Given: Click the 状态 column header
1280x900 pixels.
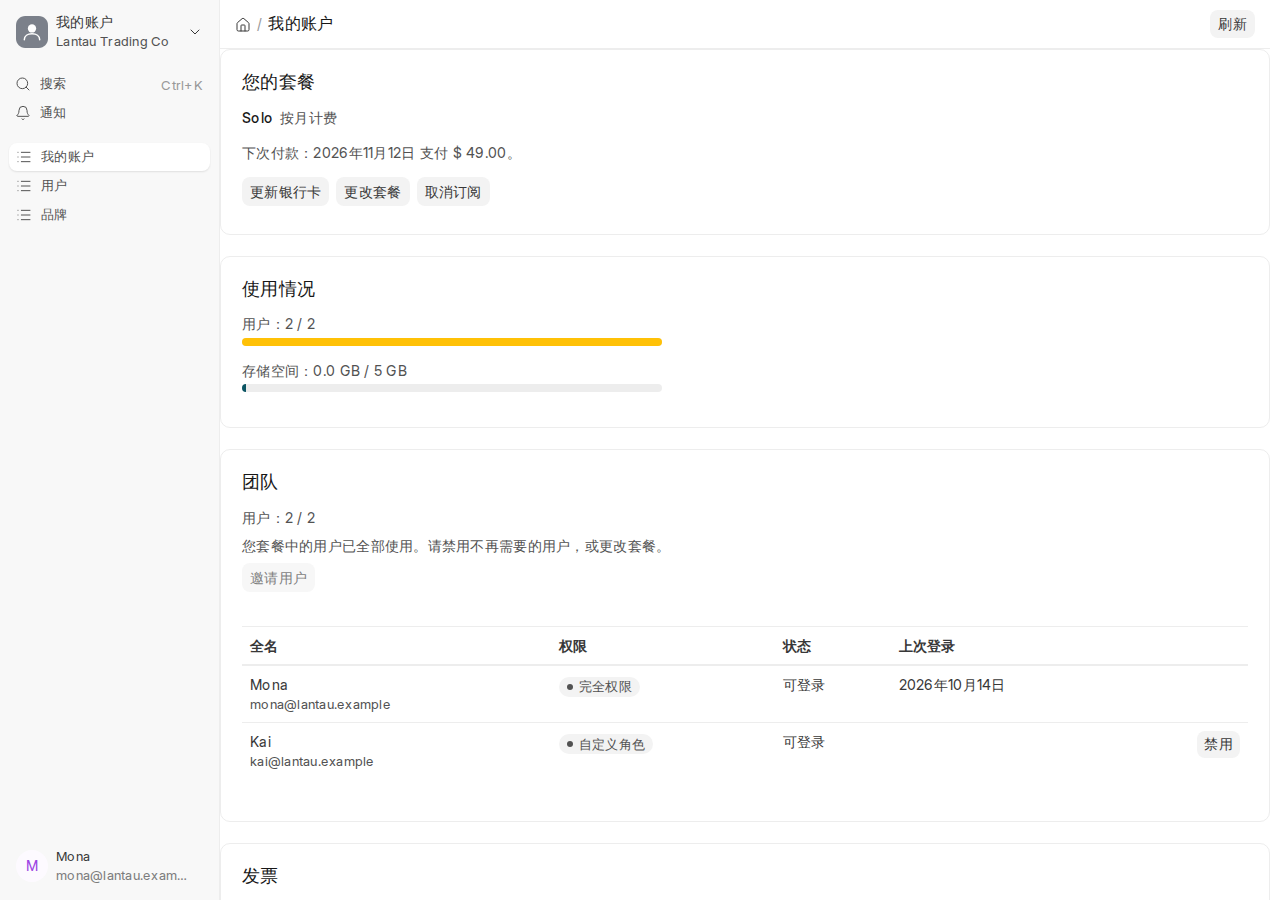Looking at the screenshot, I should coord(797,647).
